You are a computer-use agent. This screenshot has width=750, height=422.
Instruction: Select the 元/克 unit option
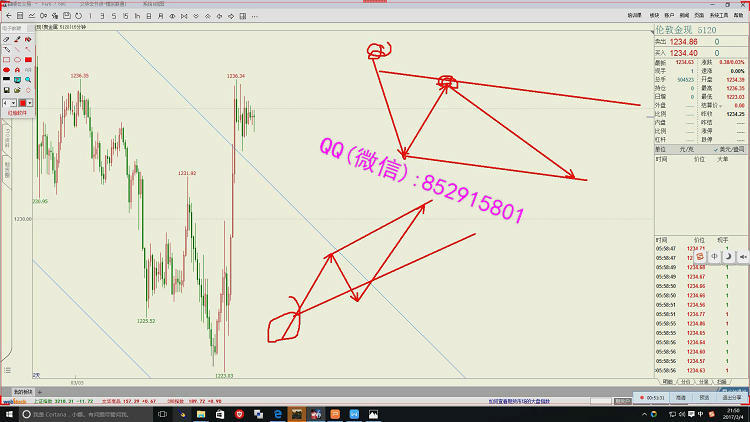pyautogui.click(x=687, y=149)
